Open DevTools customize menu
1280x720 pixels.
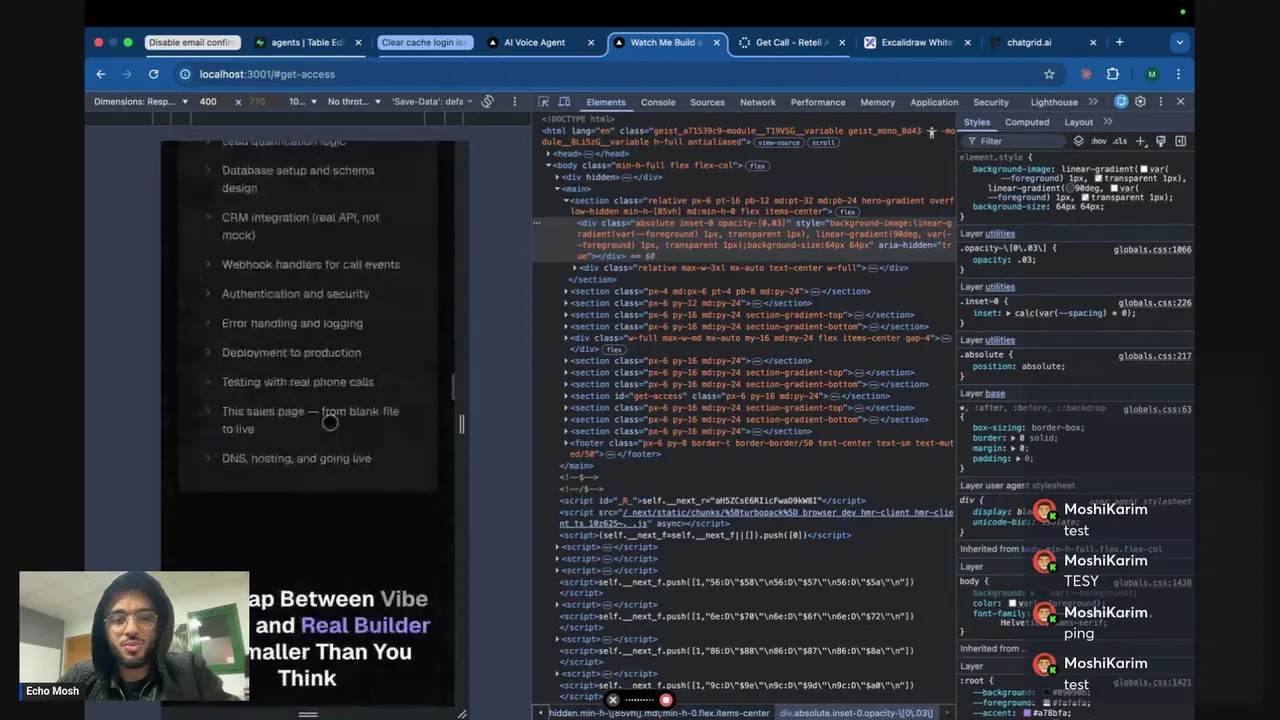pyautogui.click(x=1160, y=102)
